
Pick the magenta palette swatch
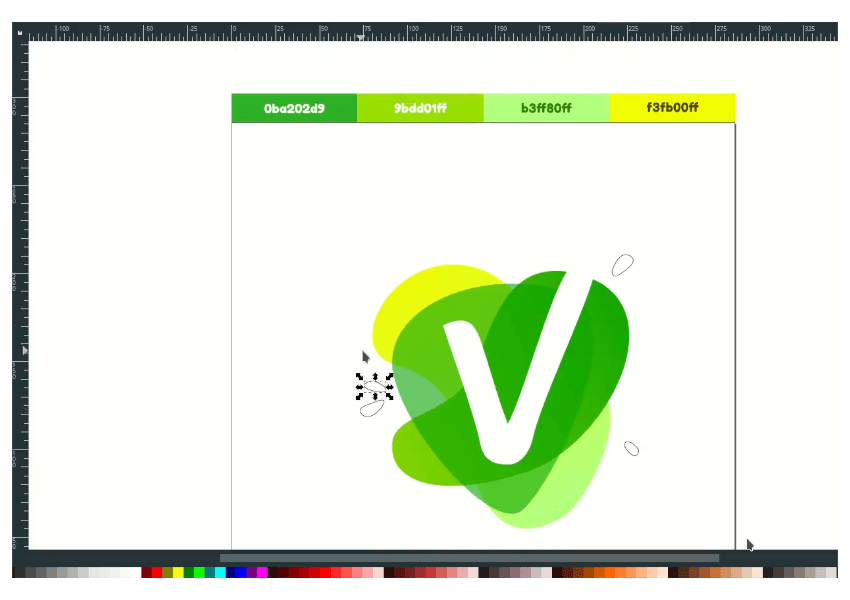tap(262, 572)
